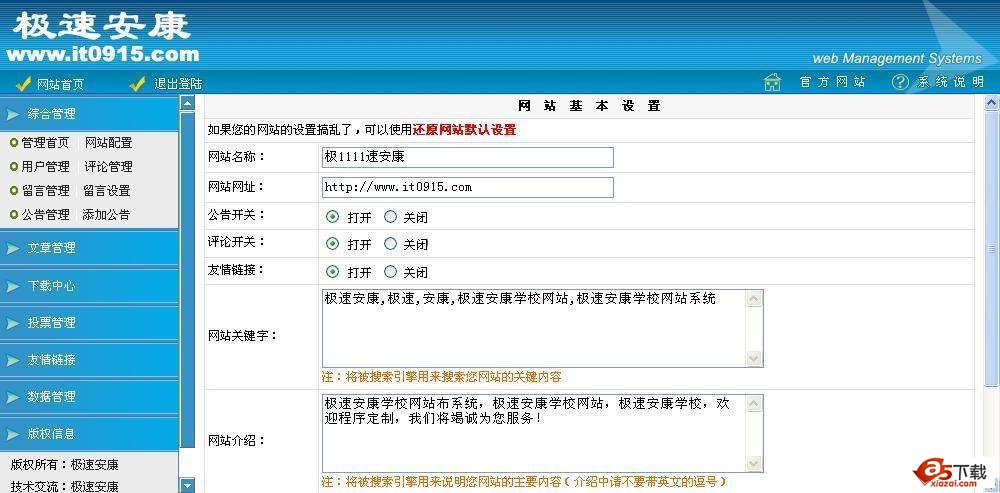Click the sidebar scrollbar down arrow
Screen dimensions: 1000x493
coord(187,485)
